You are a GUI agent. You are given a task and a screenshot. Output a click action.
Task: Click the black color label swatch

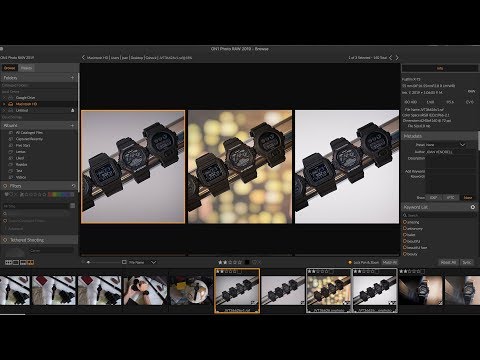click(247, 262)
